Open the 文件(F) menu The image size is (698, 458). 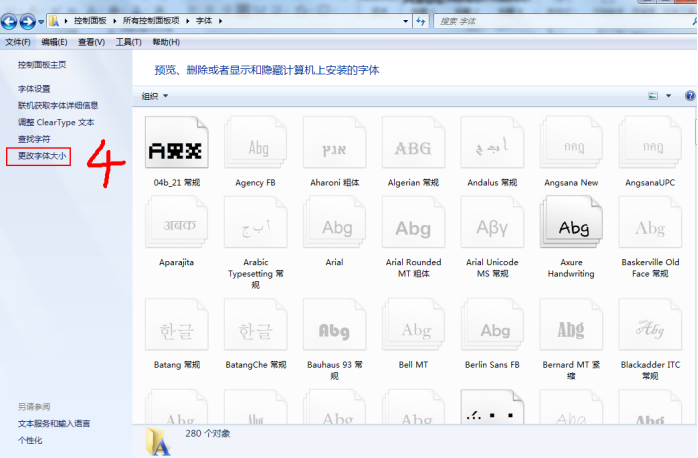coord(18,42)
